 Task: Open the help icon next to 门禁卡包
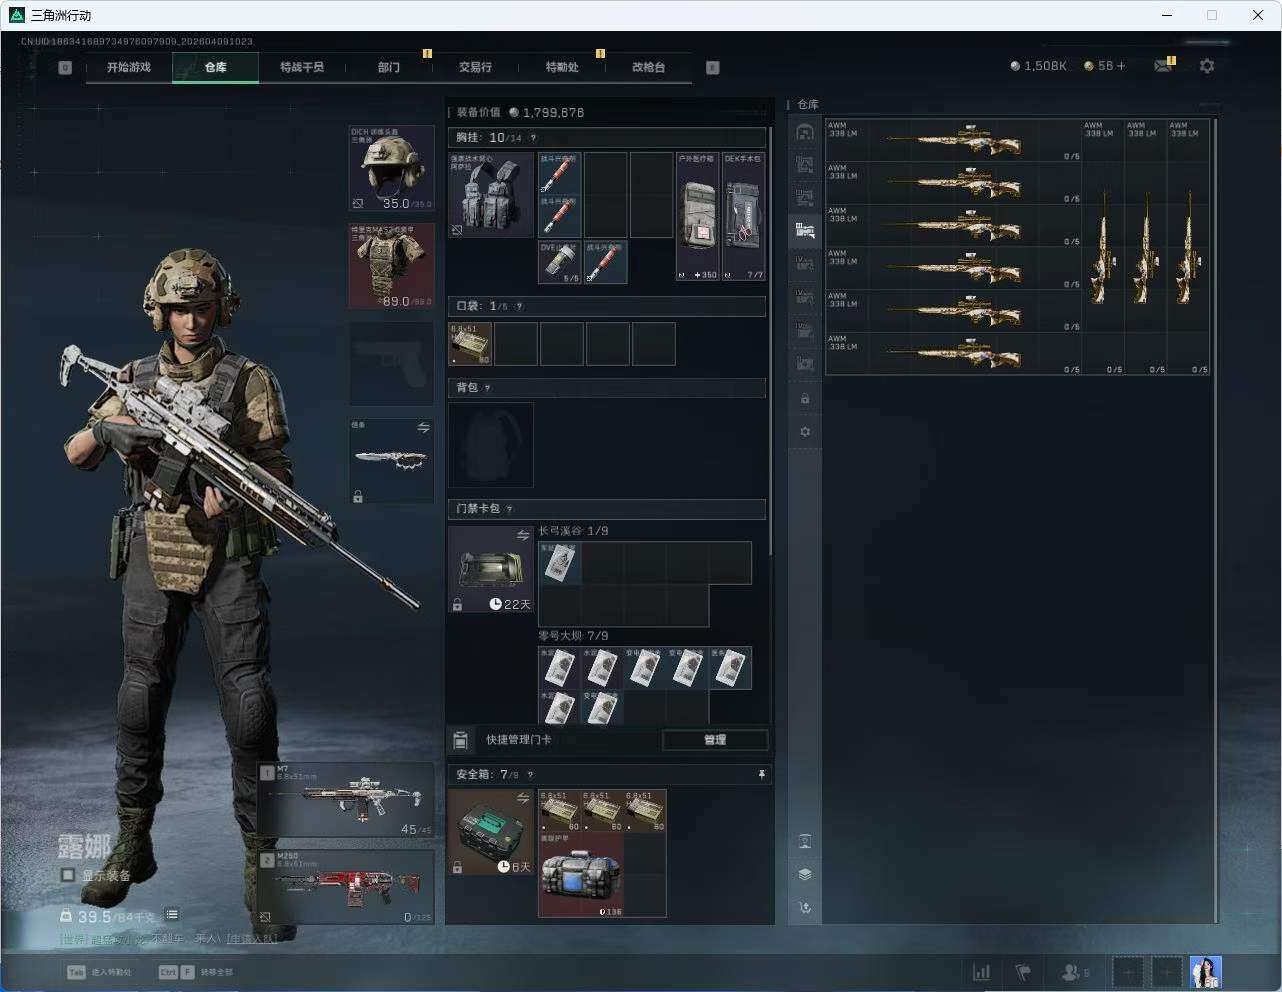tap(509, 509)
